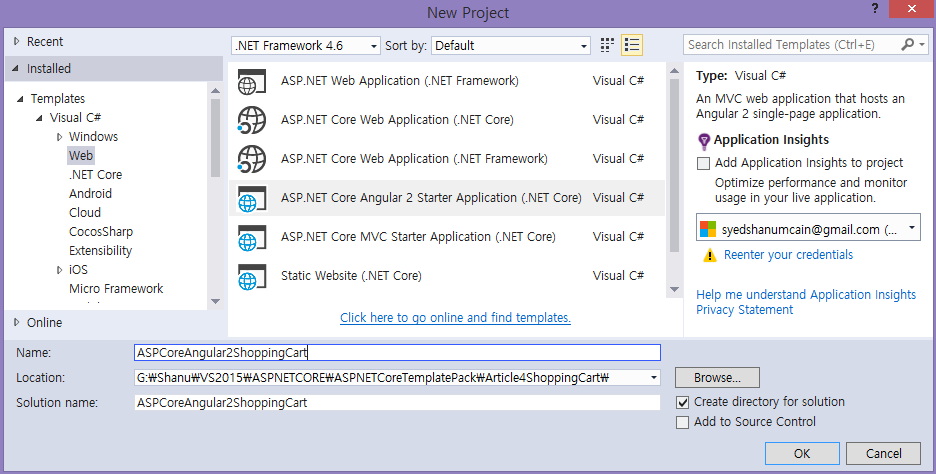
Task: Select ASP.NET Core MVC Starter Application row
Action: coord(447,237)
